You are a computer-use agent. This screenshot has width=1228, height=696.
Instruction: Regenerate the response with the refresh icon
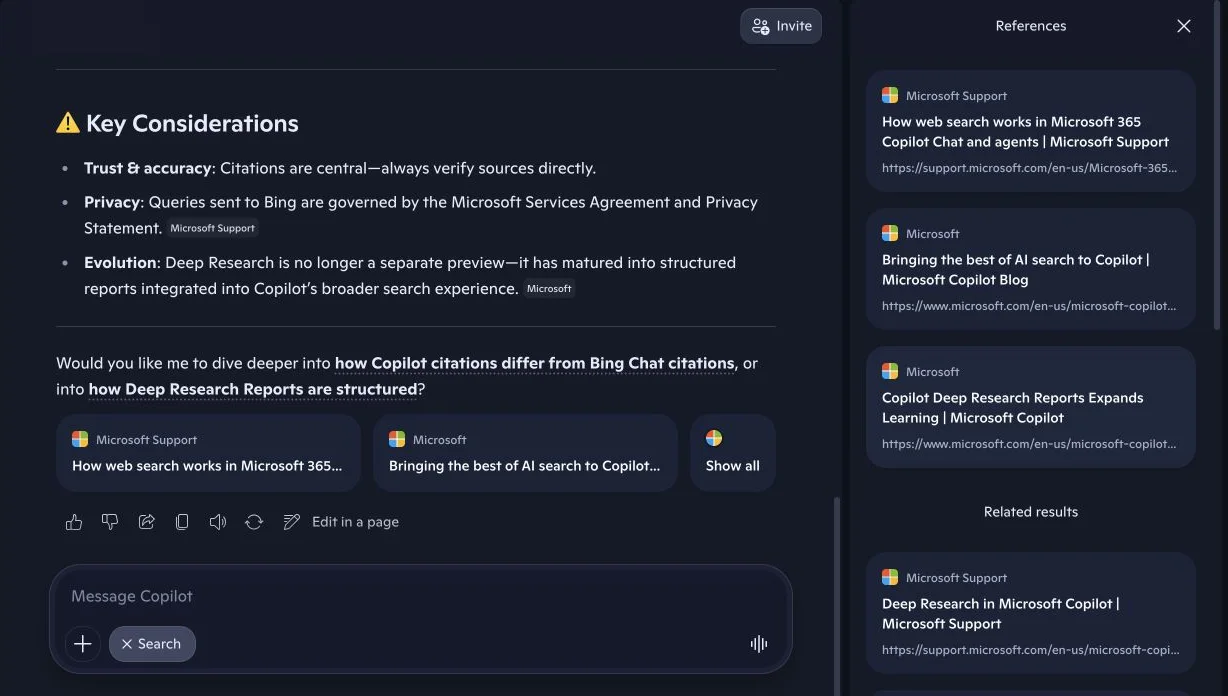(254, 522)
